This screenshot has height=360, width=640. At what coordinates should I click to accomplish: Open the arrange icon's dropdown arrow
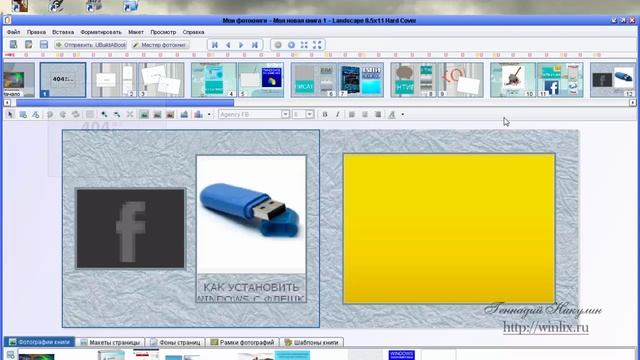209,115
